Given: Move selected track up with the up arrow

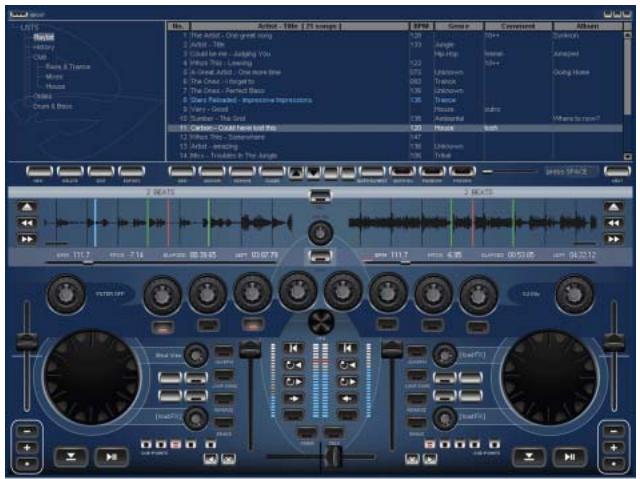Looking at the screenshot, I should (296, 172).
